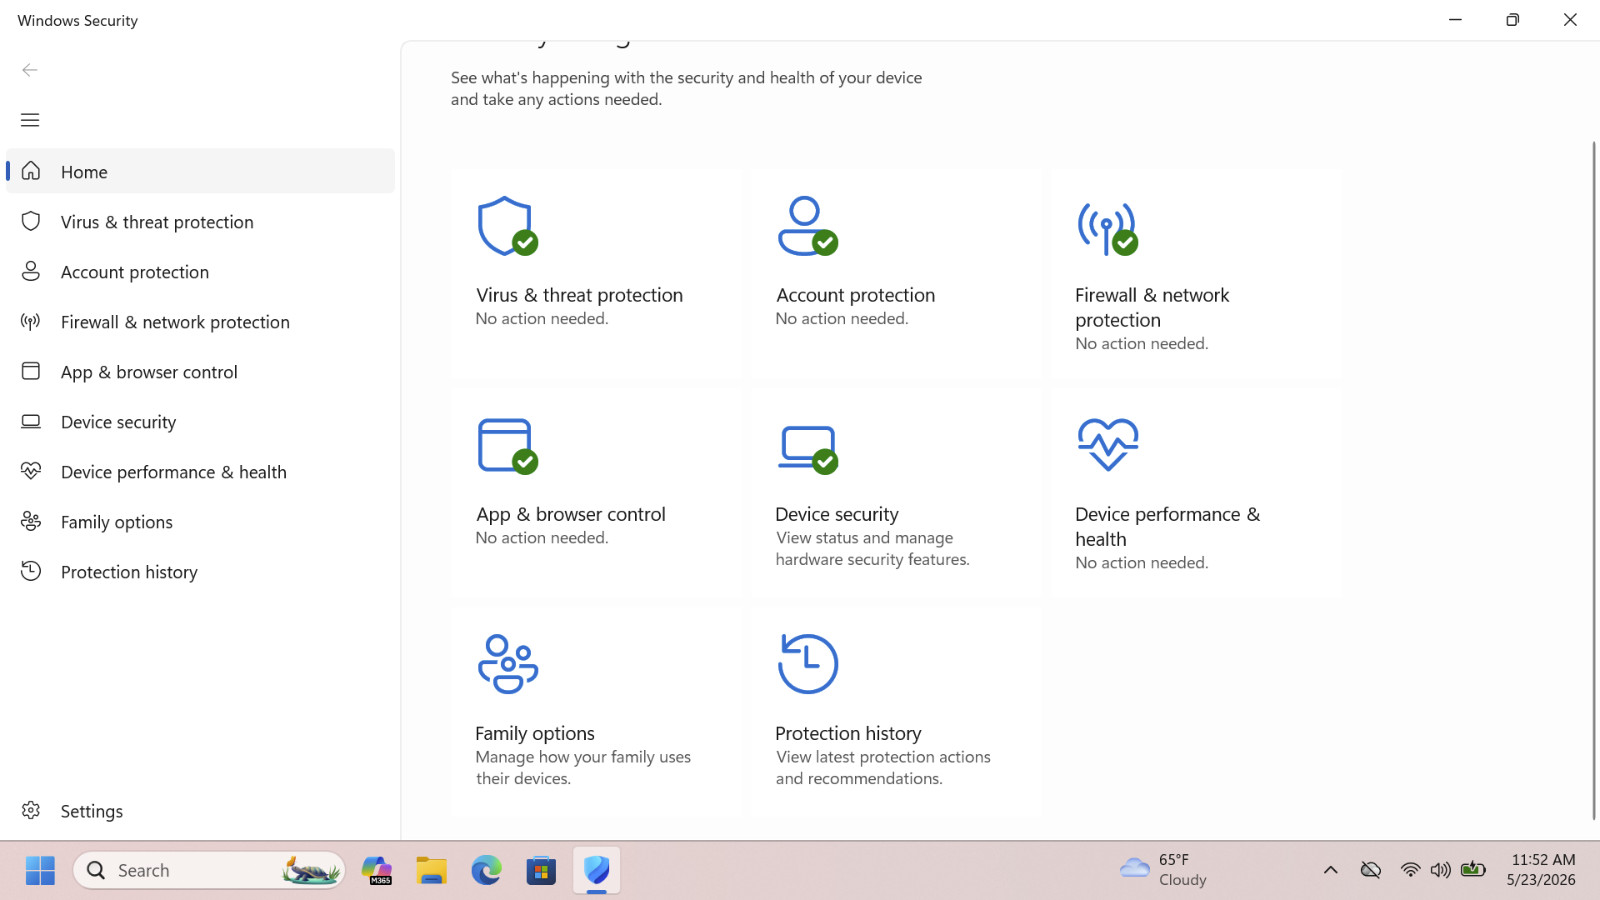Click the clock icon beside Protection history in sidebar
The height and width of the screenshot is (900, 1600).
[31, 571]
